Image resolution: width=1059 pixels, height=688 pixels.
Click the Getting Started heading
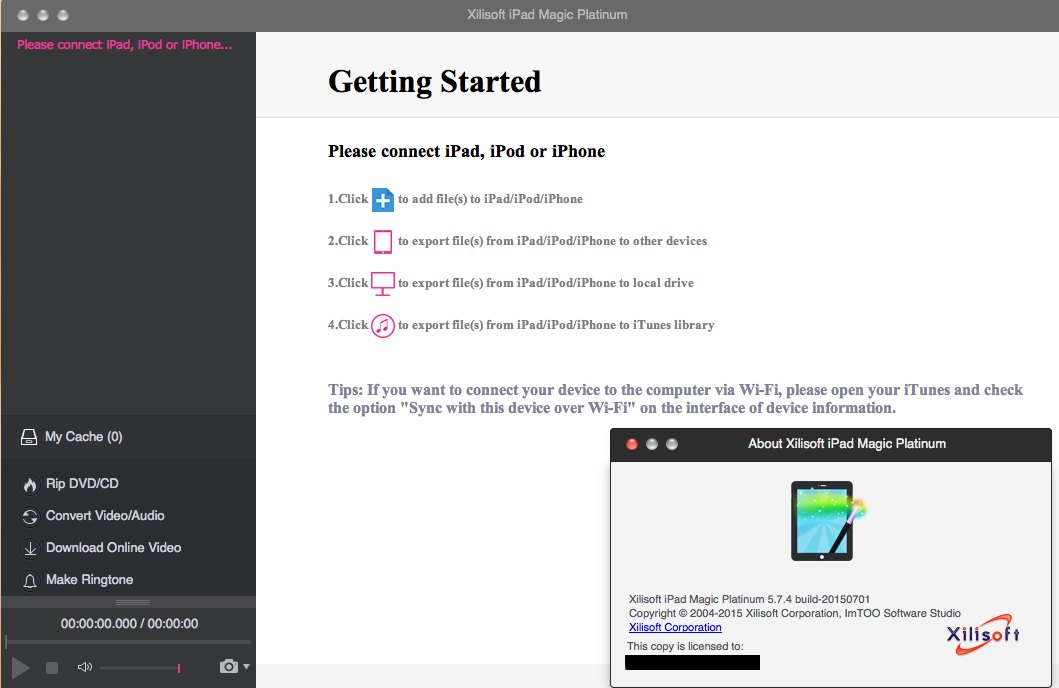(434, 82)
